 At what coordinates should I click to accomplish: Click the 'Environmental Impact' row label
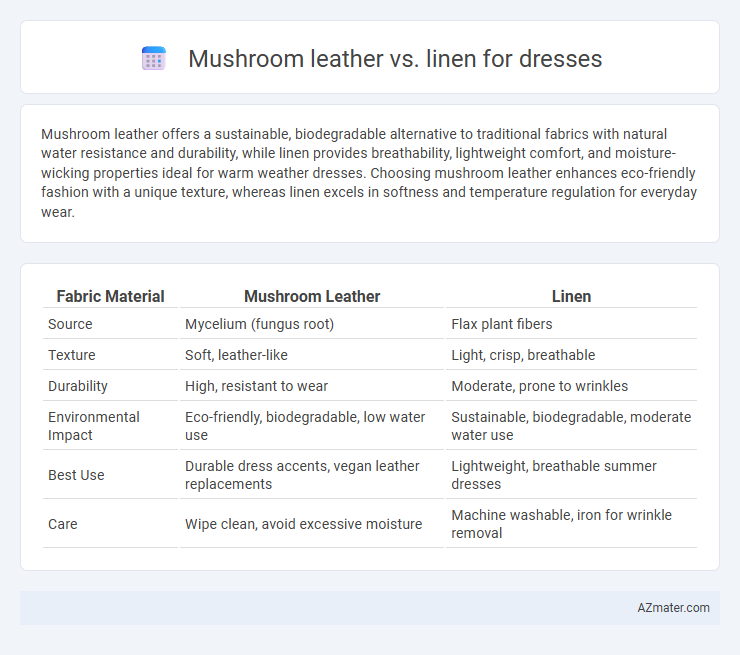tap(93, 426)
